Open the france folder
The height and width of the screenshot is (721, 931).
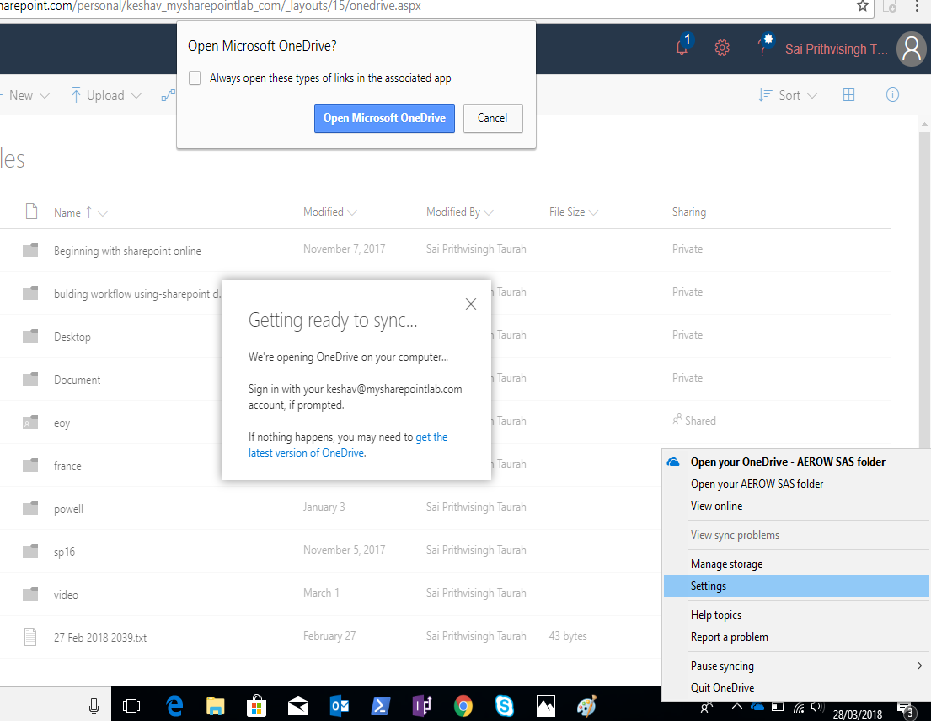(x=68, y=466)
